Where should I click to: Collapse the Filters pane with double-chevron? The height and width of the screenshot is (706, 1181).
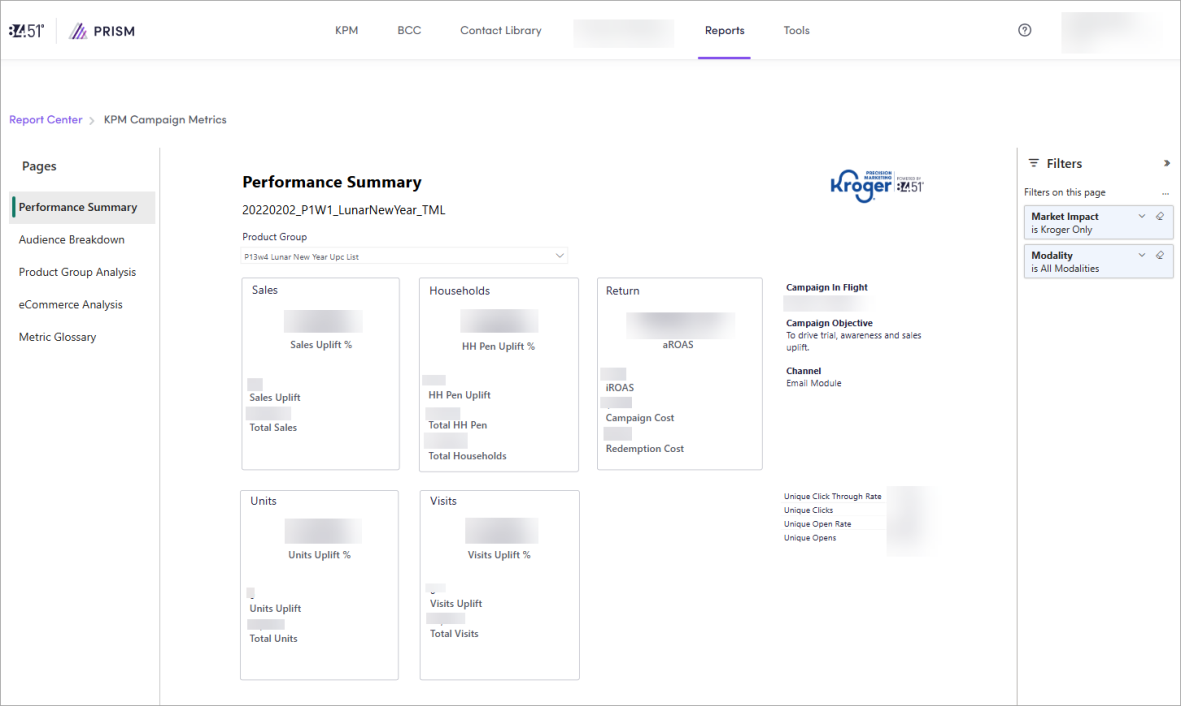1166,163
